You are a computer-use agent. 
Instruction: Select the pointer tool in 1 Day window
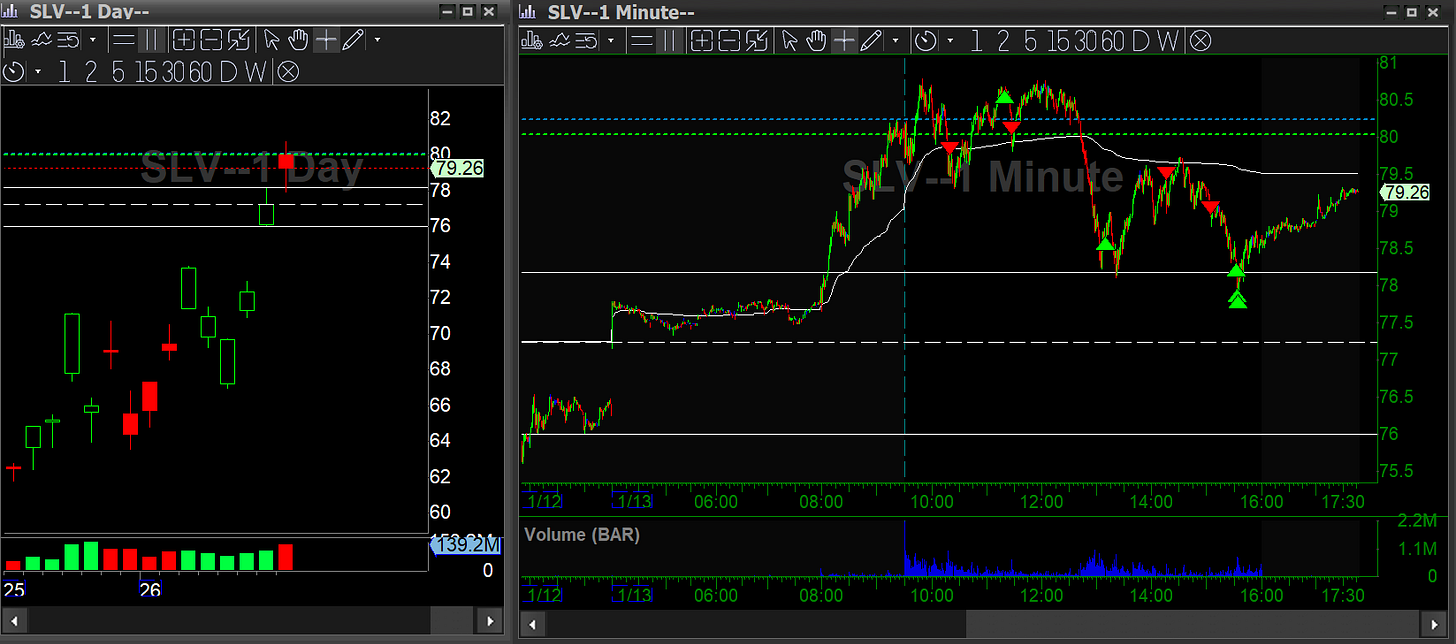[x=271, y=40]
